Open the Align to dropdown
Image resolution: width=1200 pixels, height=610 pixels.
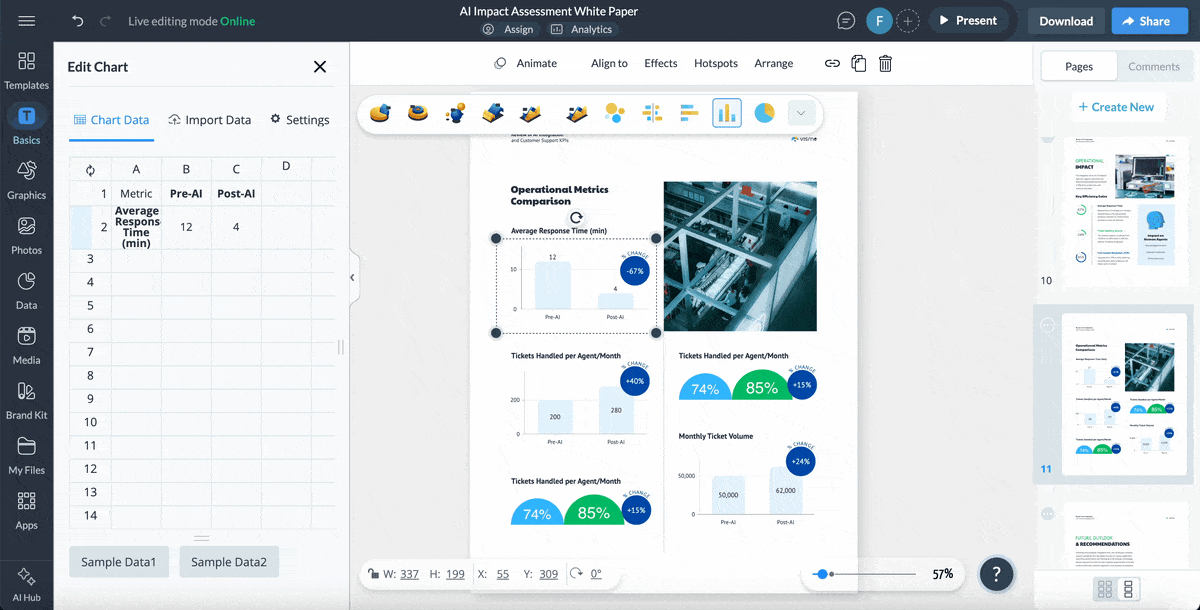coord(609,63)
